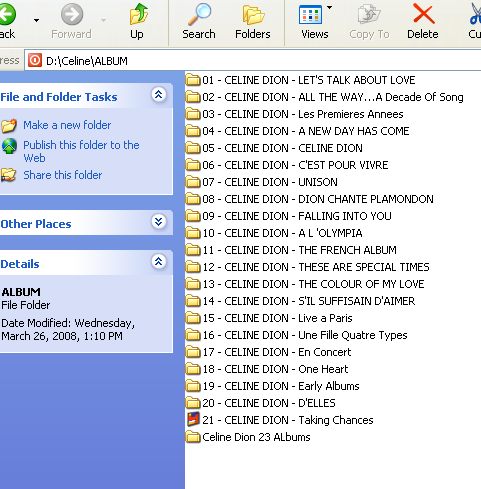This screenshot has height=489, width=481.
Task: Click Publish this folder to the Web
Action: pos(81,151)
